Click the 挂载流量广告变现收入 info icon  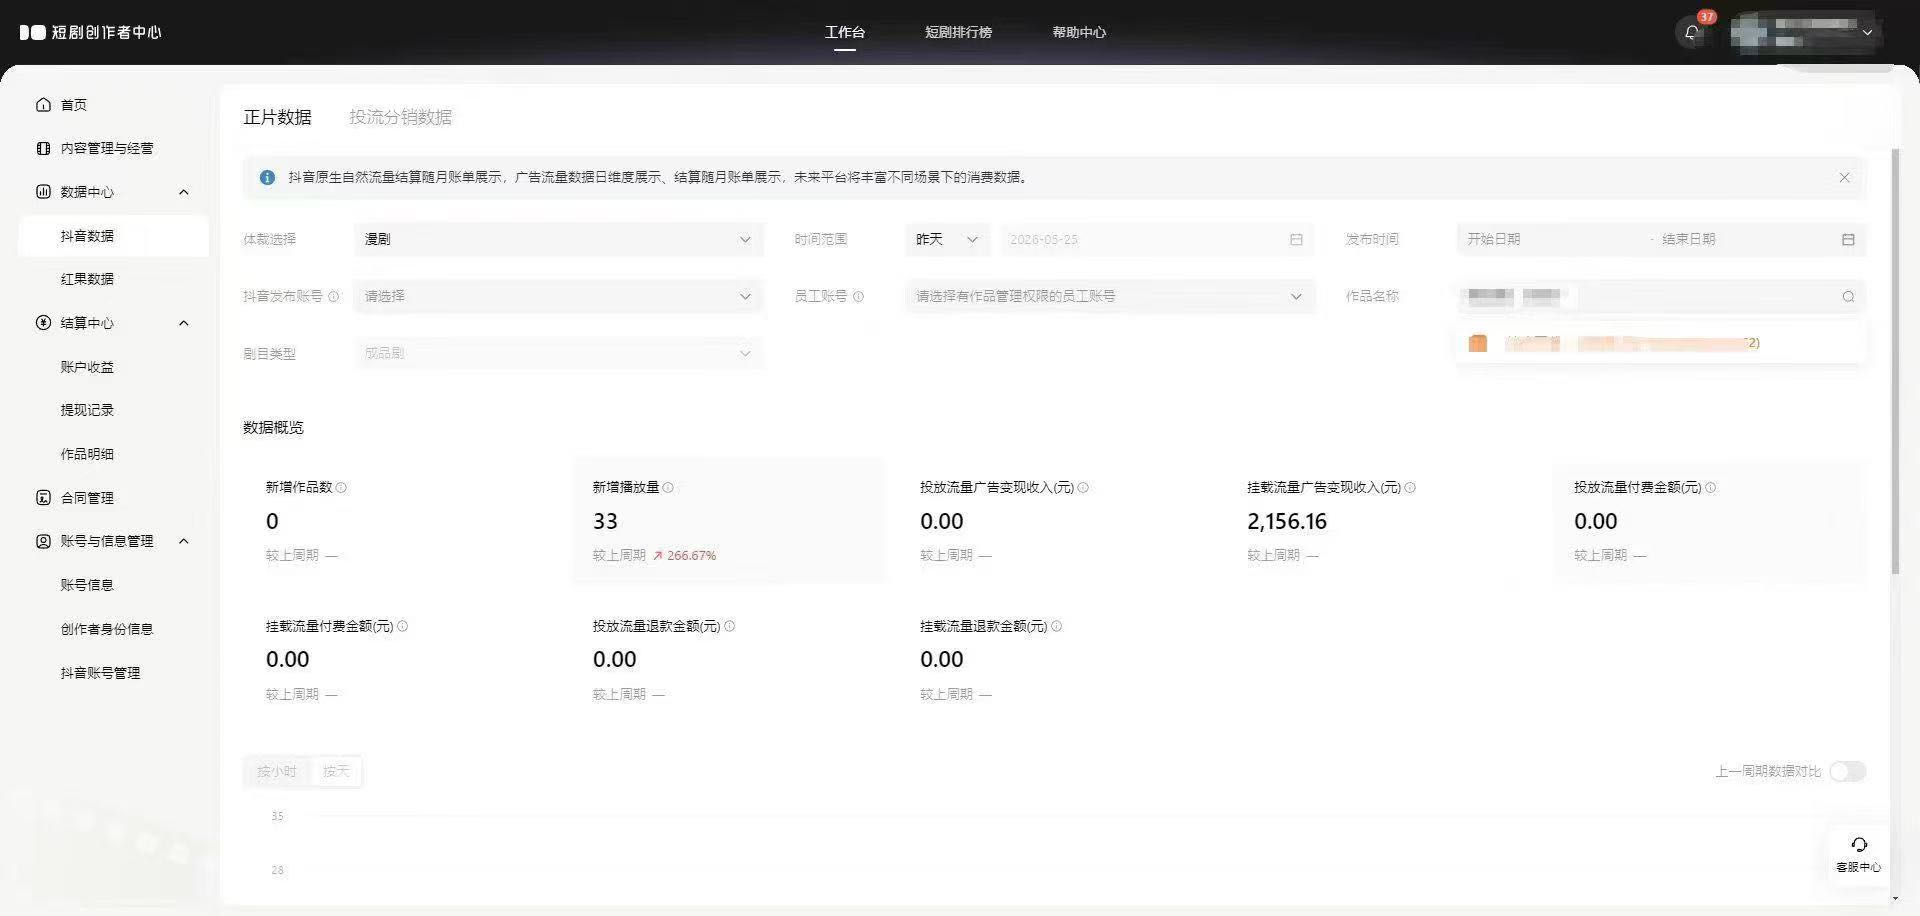click(1410, 487)
